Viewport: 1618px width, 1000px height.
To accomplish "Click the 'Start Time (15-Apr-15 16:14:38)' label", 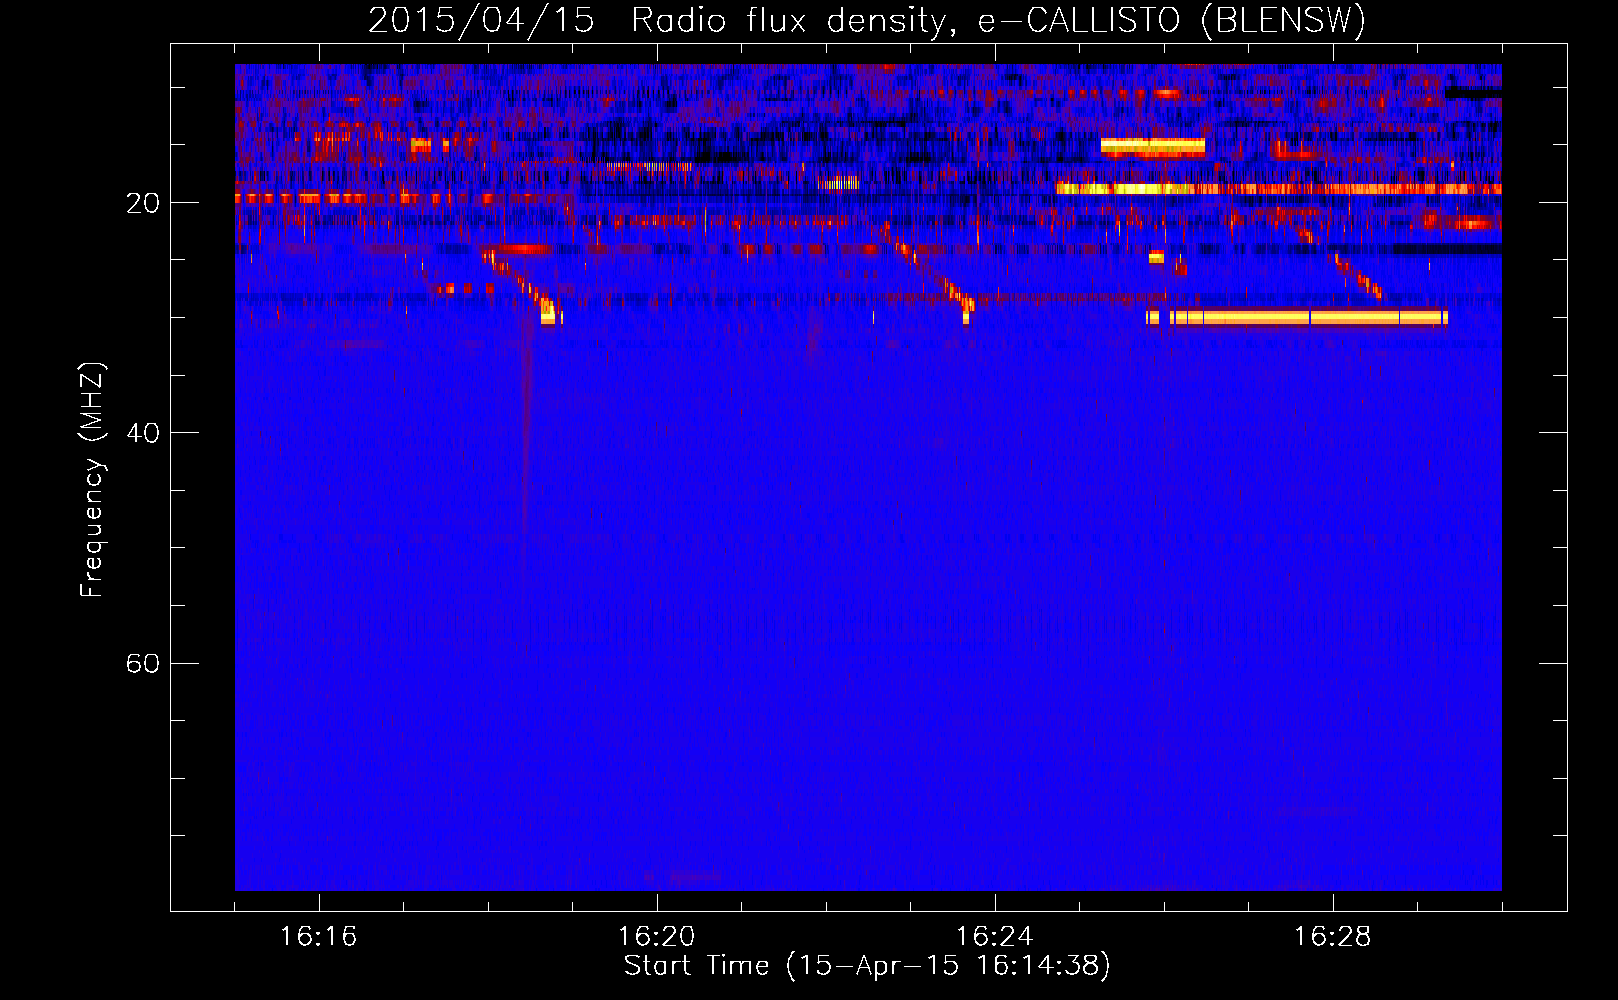I will (867, 966).
